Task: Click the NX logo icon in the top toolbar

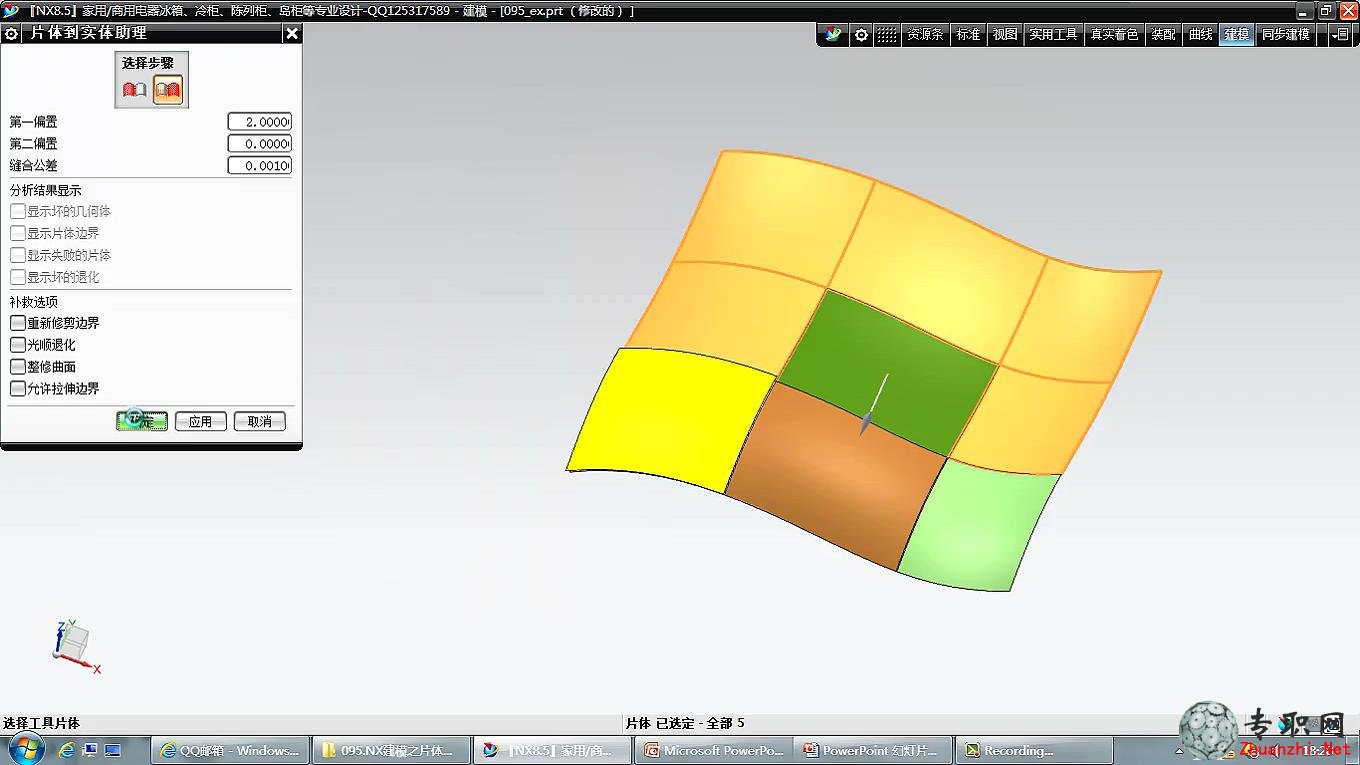Action: (x=833, y=34)
